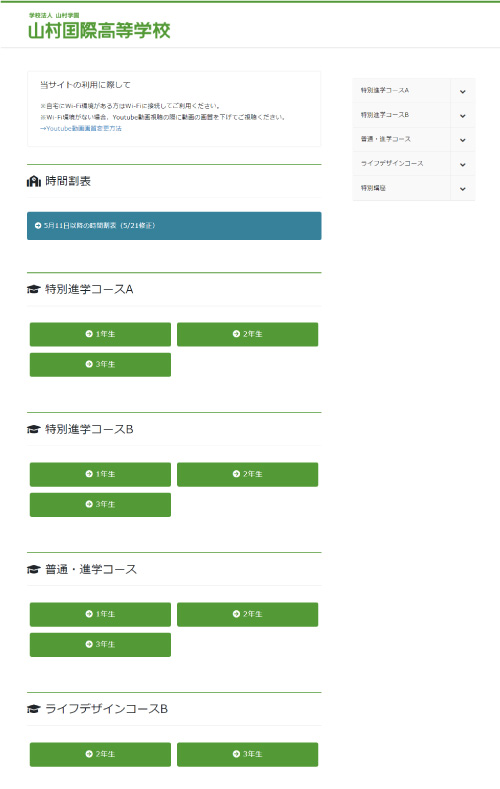Open 1年生 under 特別進学コースA
This screenshot has width=500, height=789.
click(100, 334)
